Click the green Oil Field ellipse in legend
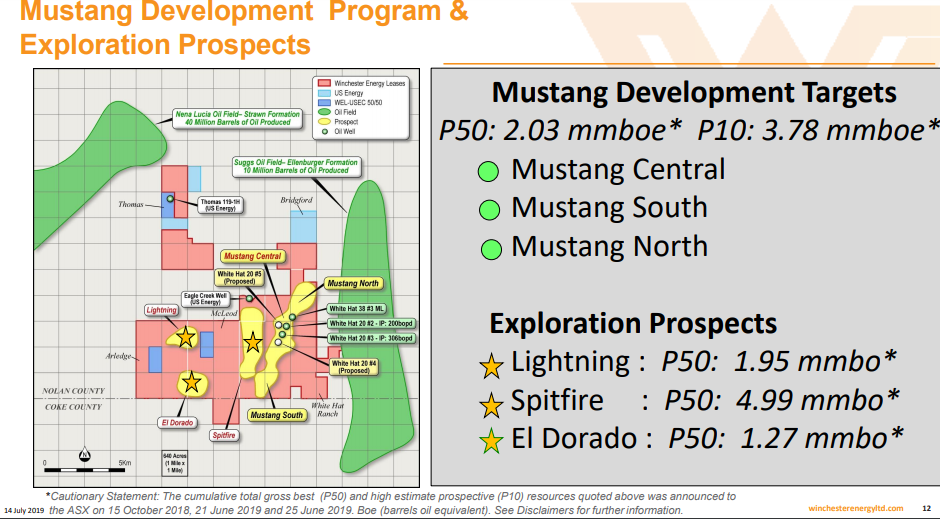This screenshot has height=519, width=940. [x=324, y=112]
